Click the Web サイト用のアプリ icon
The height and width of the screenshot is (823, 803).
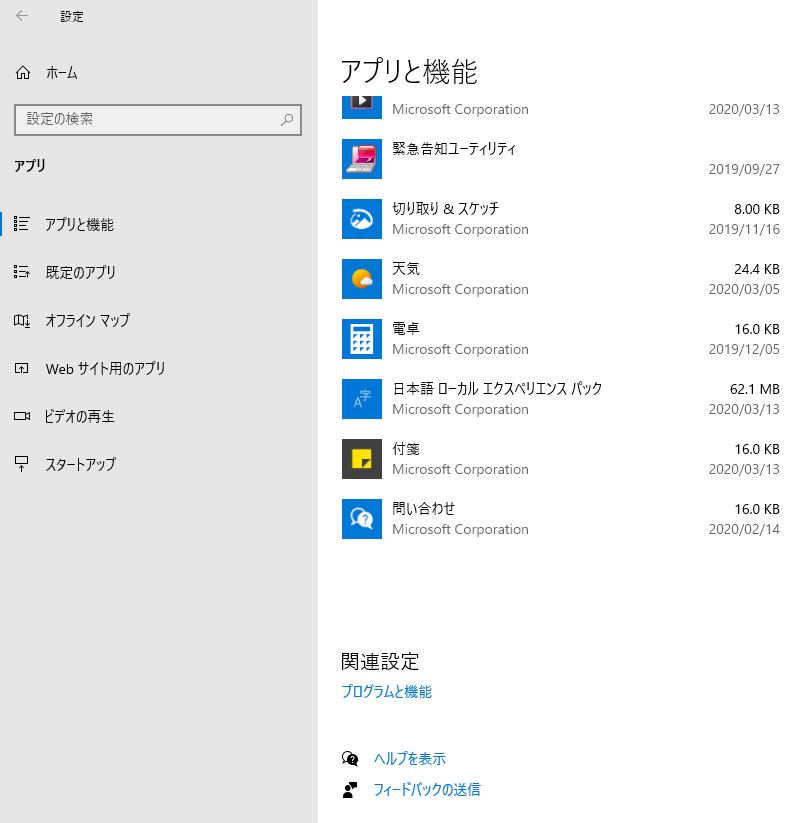22,368
